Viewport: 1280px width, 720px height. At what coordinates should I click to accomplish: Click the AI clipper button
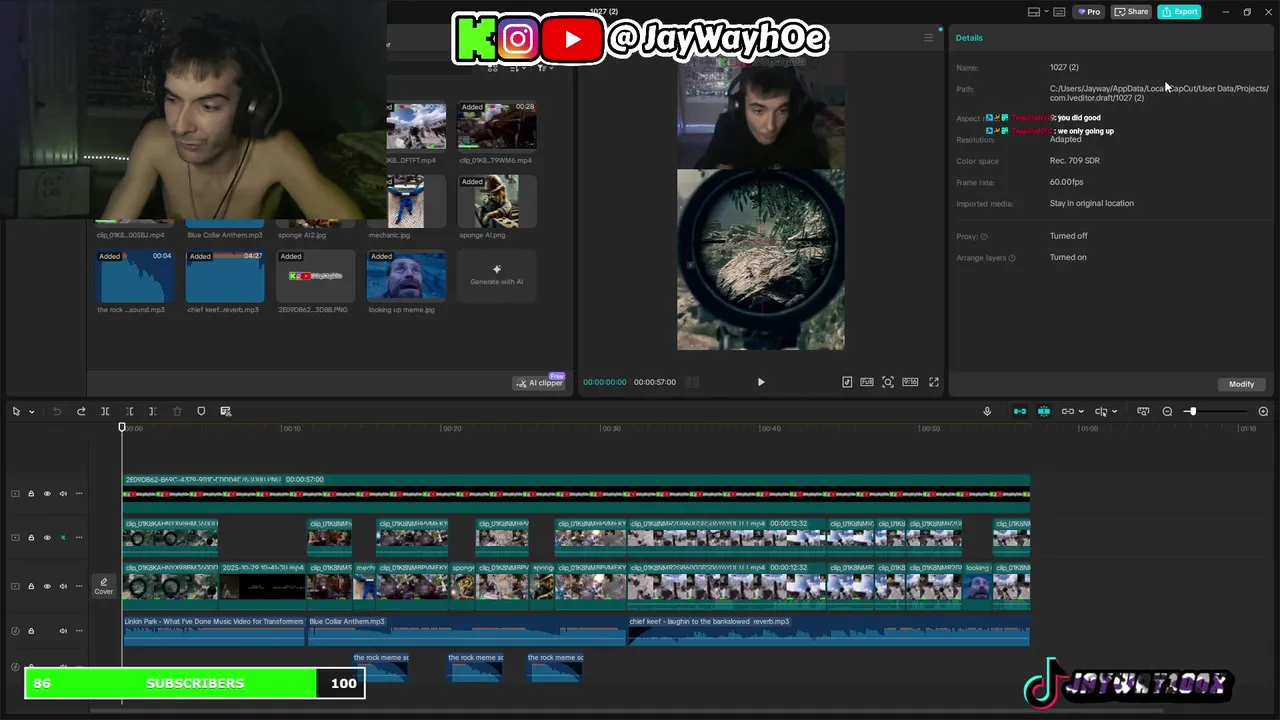tap(540, 383)
